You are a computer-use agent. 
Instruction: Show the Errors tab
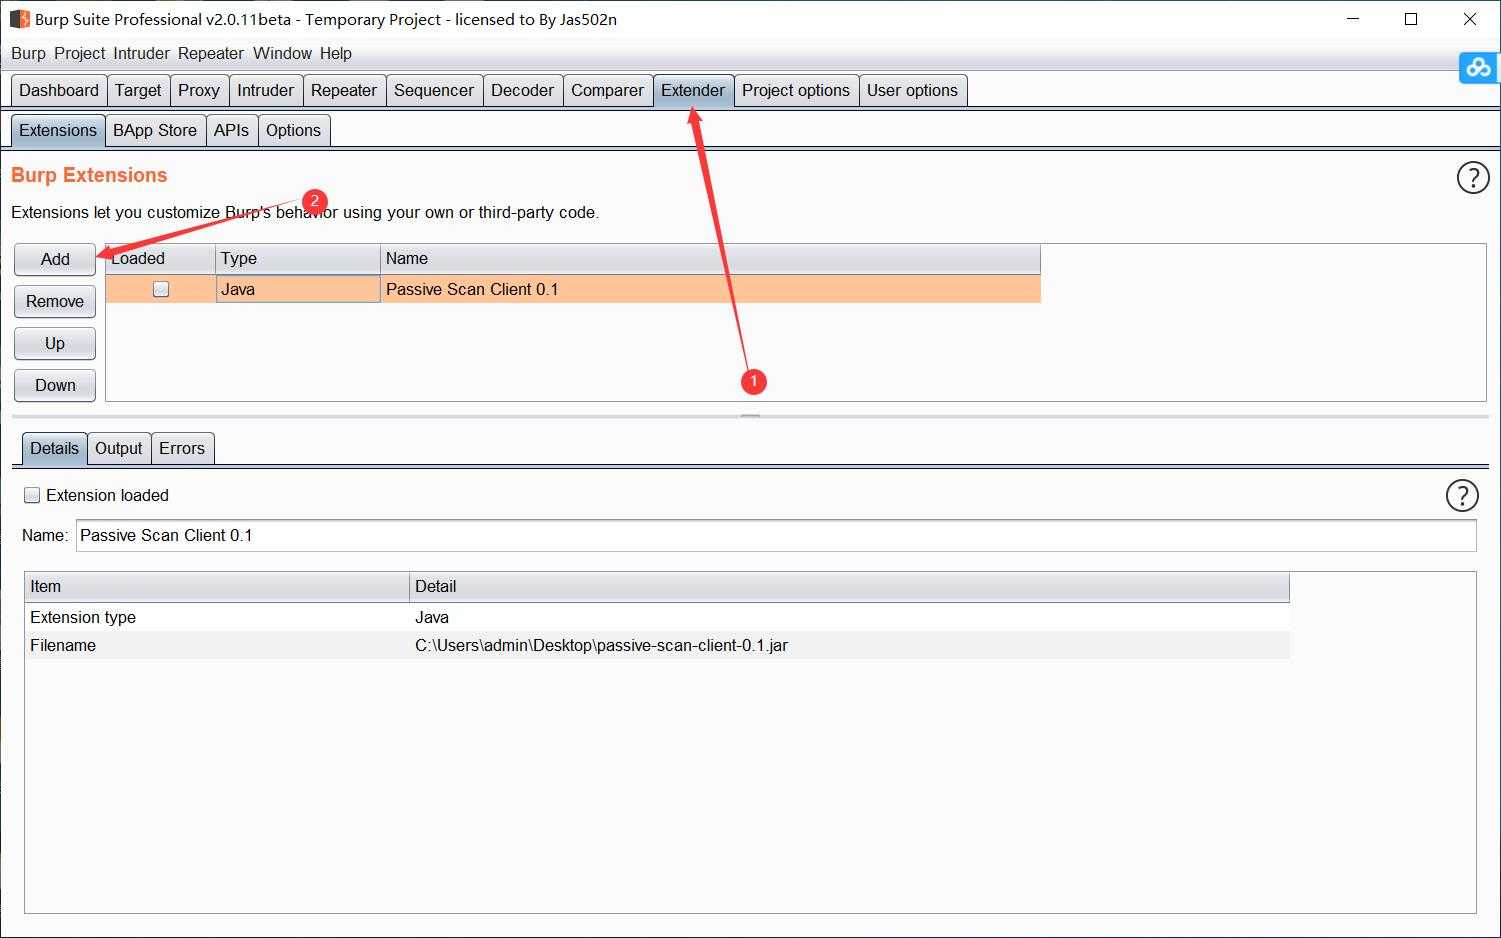tap(182, 448)
